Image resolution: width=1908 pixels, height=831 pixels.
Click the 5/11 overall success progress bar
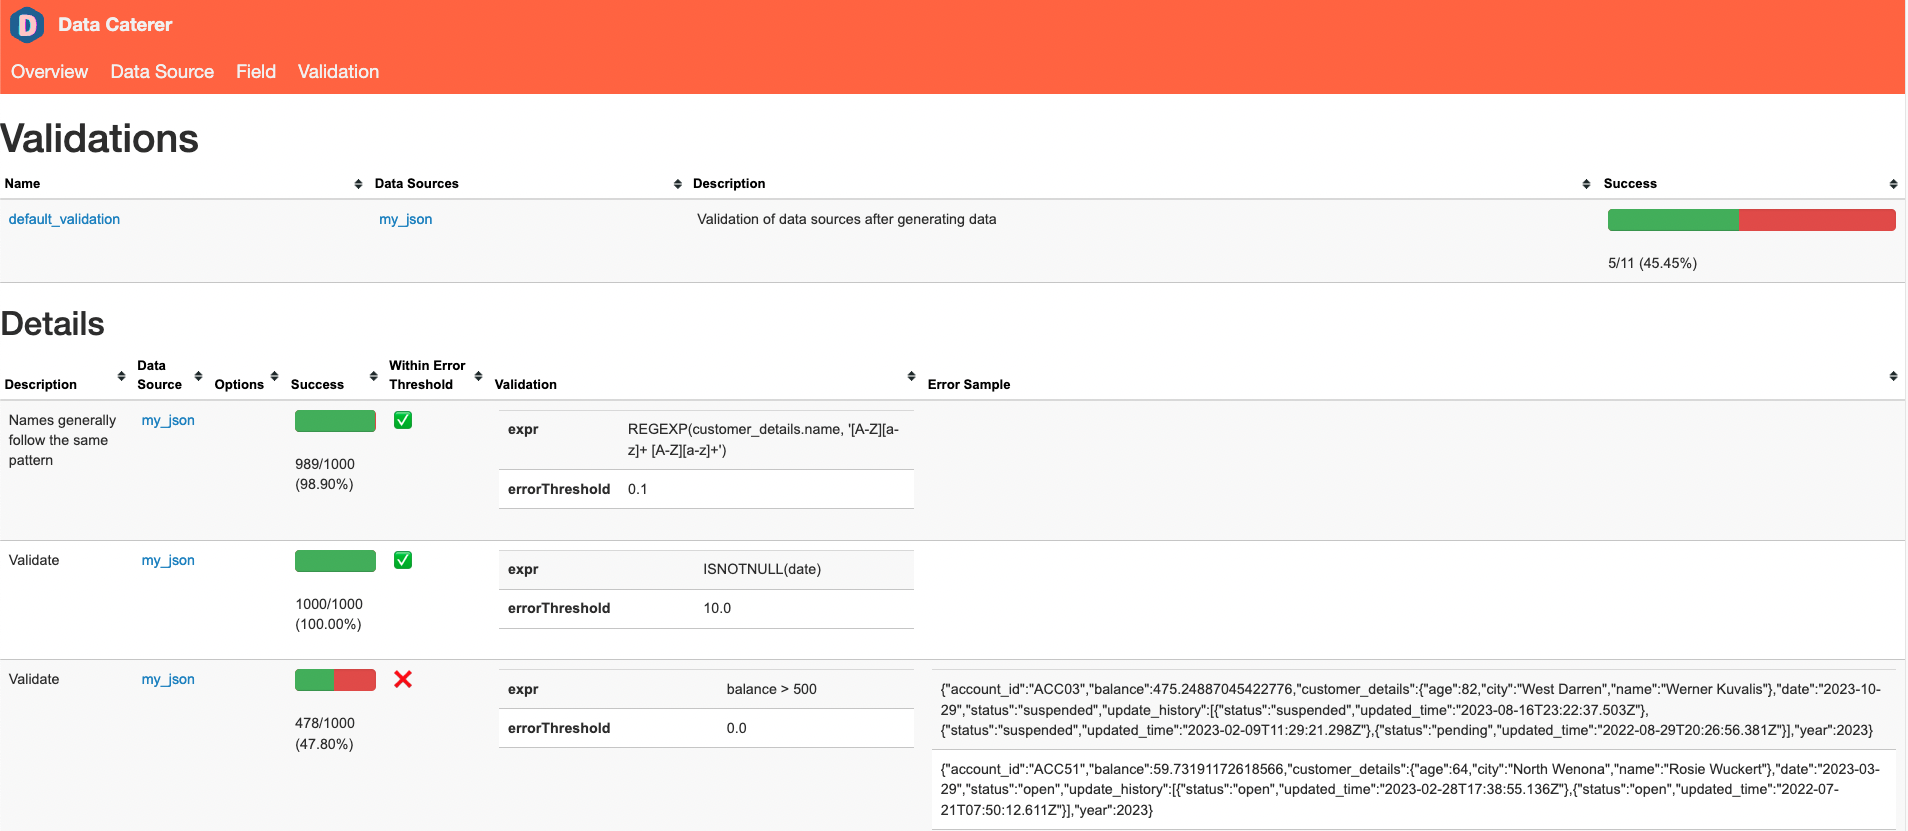[1751, 220]
